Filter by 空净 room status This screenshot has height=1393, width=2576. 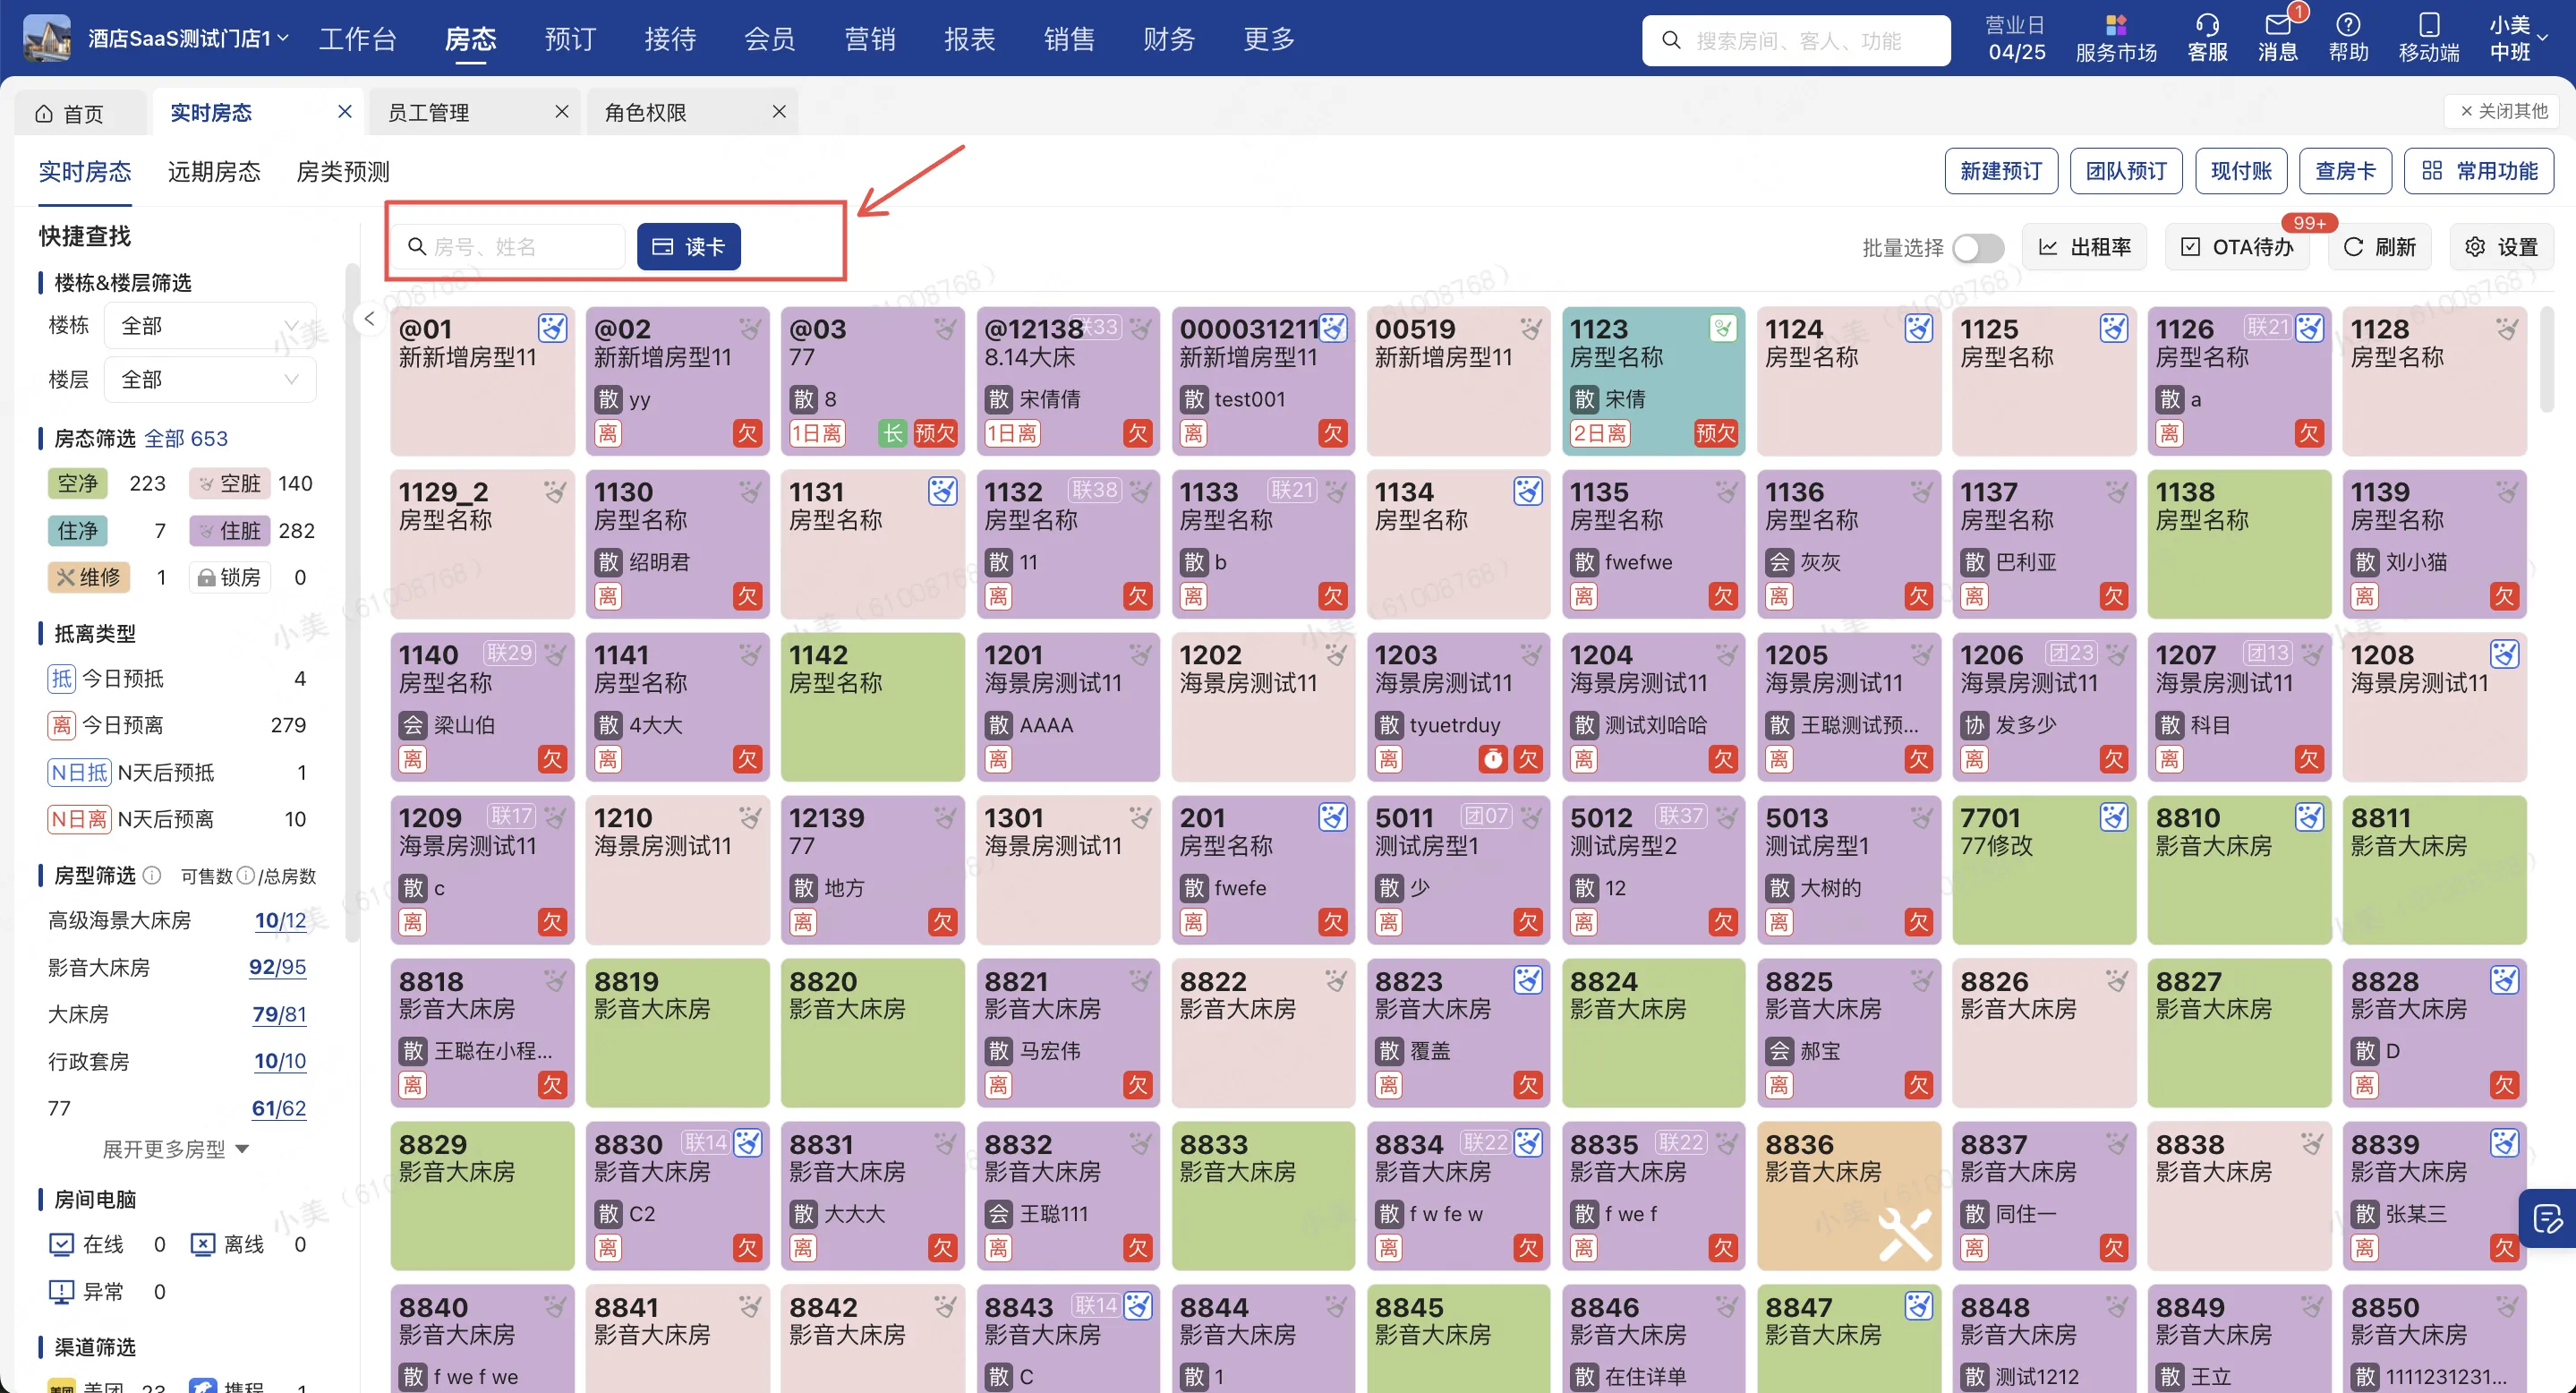77,484
